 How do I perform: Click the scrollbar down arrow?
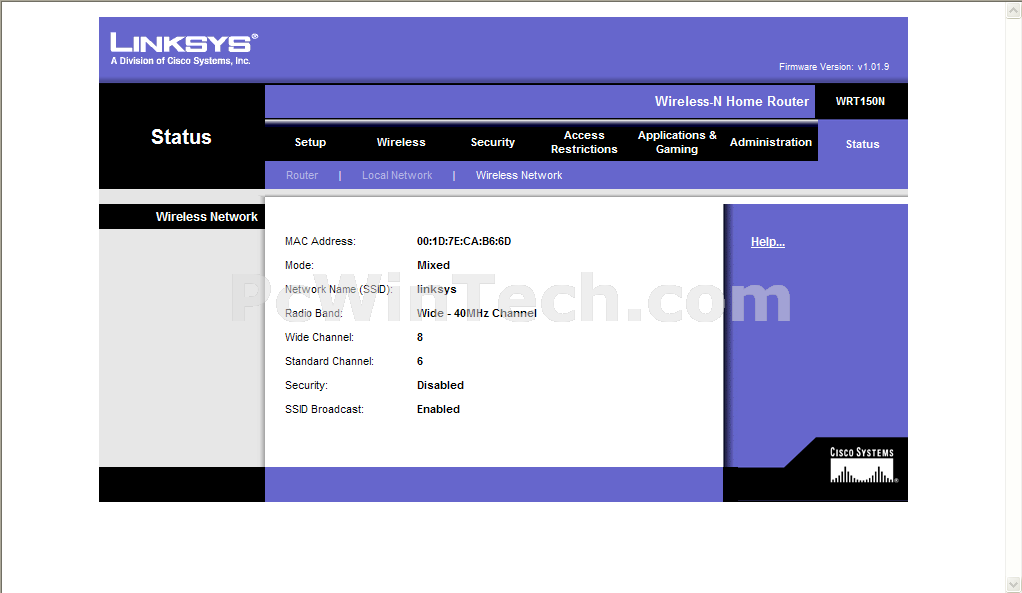(1014, 585)
